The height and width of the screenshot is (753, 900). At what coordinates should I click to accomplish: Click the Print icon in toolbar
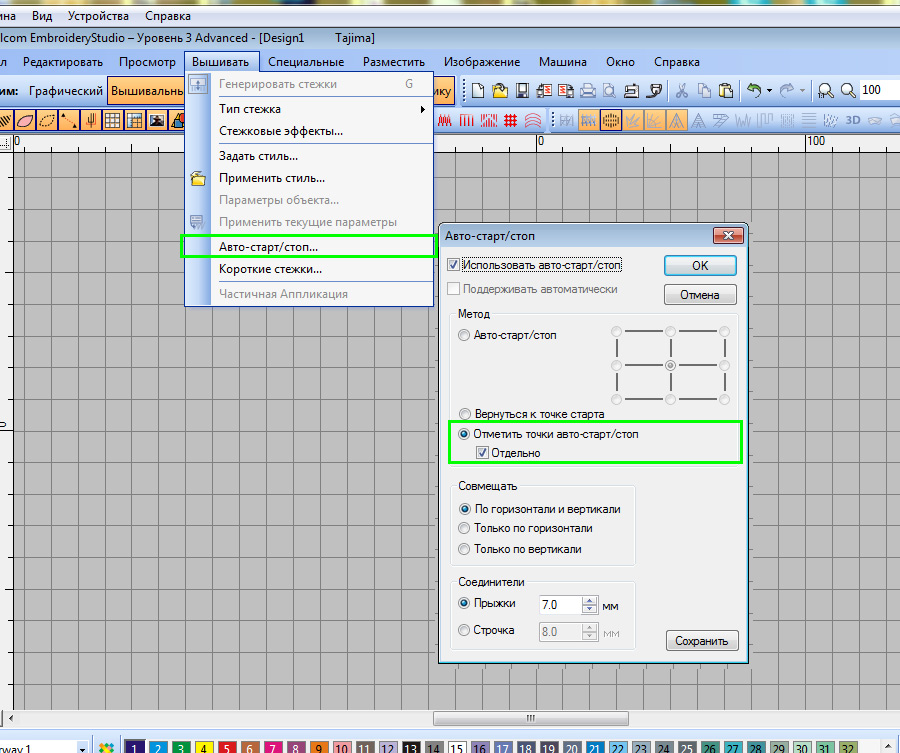coord(589,91)
